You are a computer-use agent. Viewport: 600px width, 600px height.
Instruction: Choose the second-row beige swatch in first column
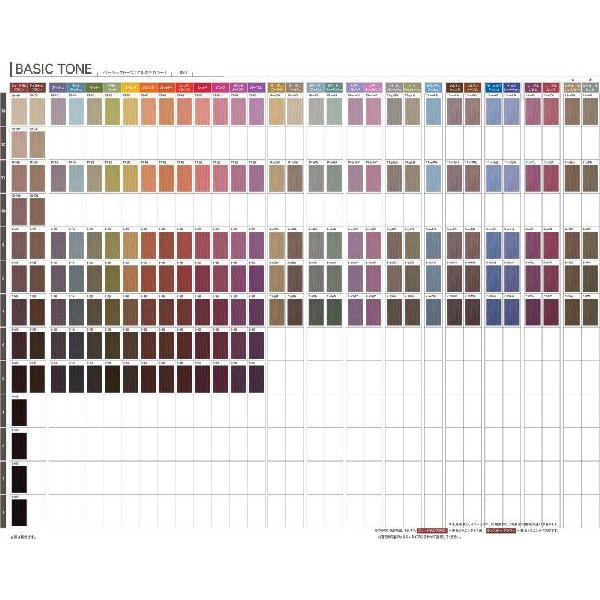click(x=17, y=146)
